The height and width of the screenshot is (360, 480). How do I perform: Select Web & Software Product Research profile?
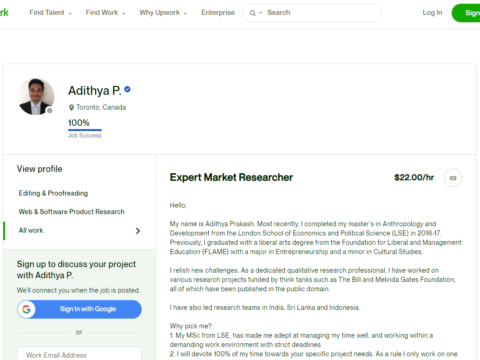coord(71,212)
